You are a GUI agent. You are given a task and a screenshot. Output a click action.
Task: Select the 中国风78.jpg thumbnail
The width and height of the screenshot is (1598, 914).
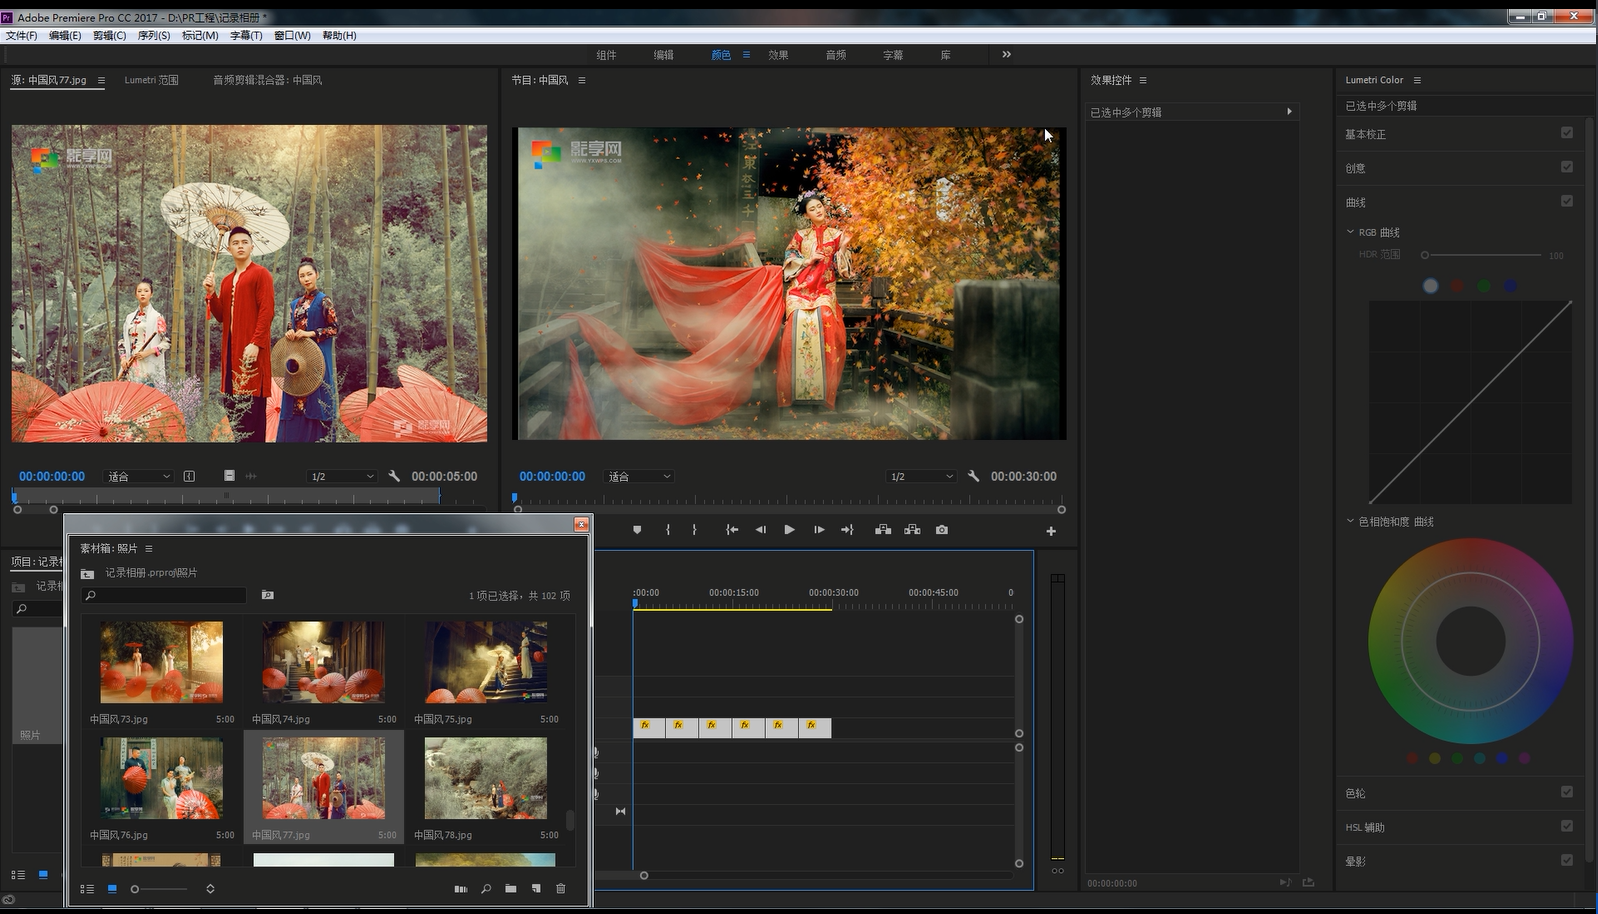(485, 778)
